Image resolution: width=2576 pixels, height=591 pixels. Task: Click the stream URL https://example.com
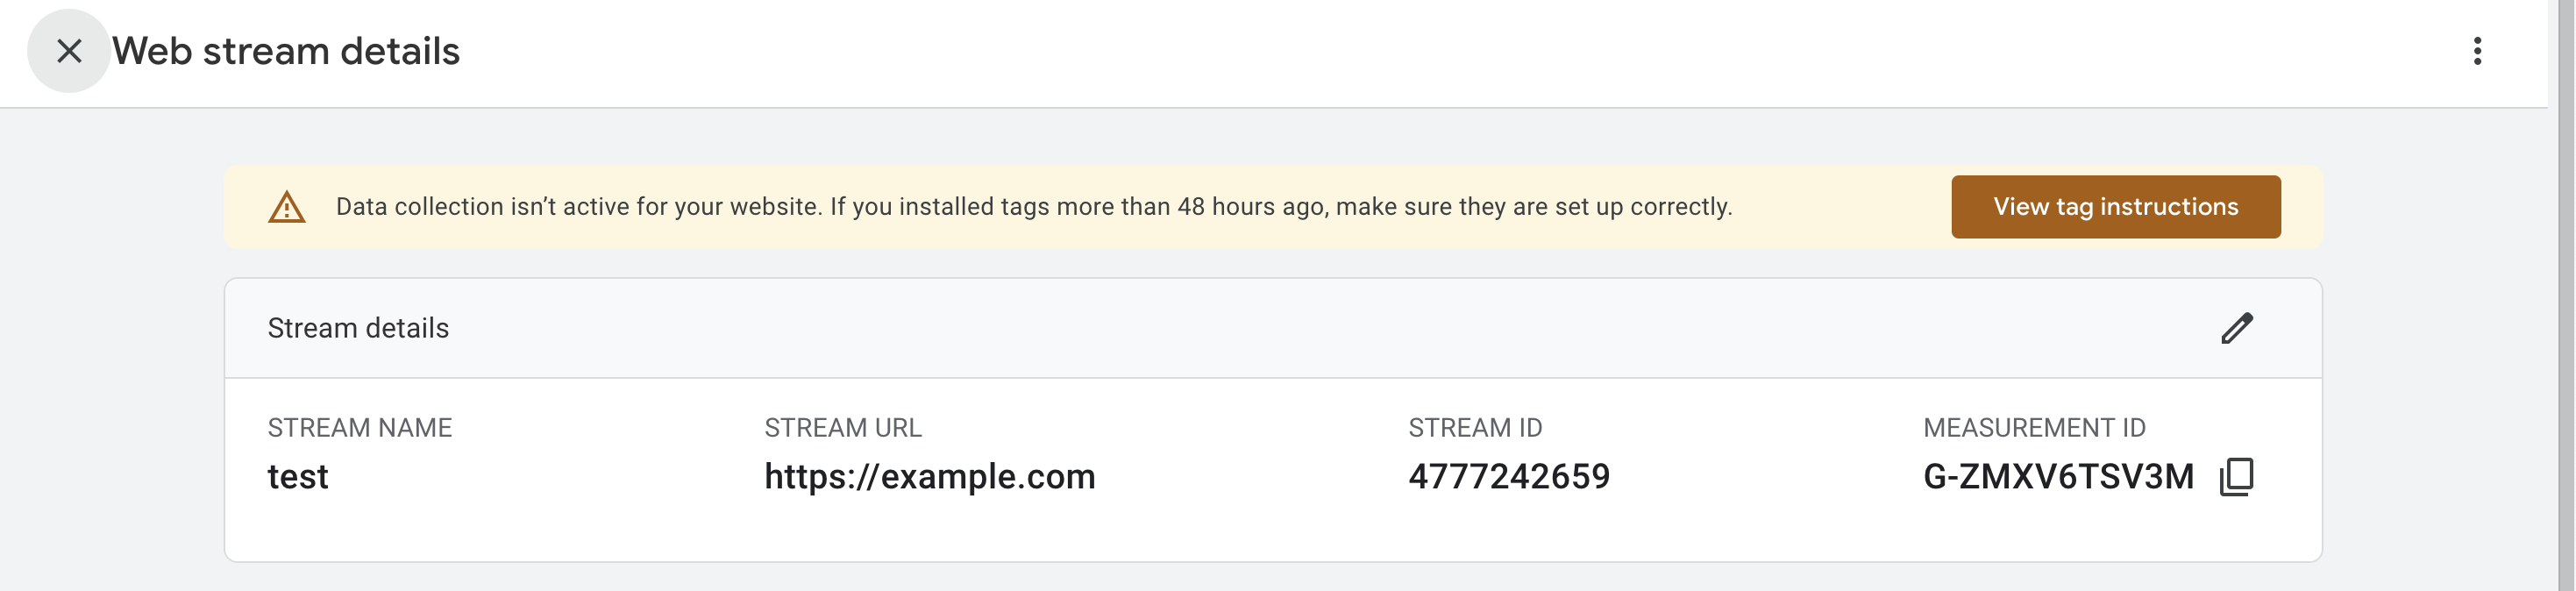930,477
